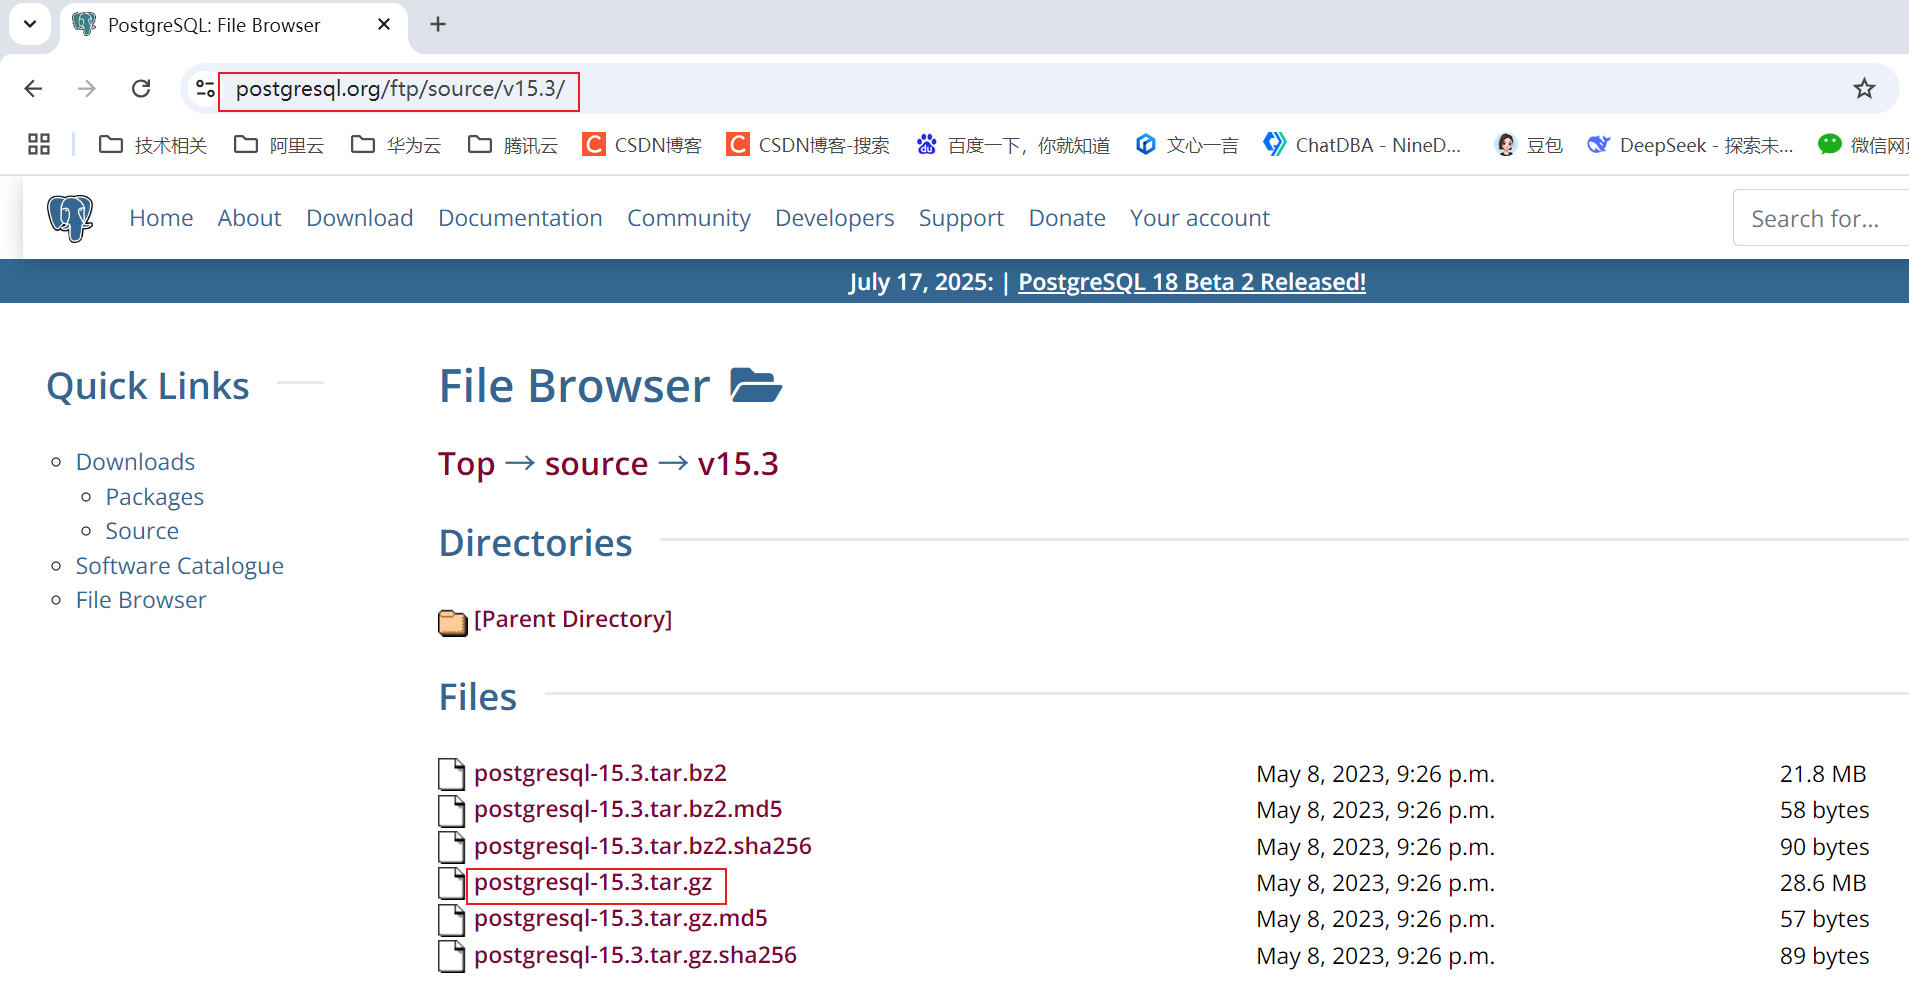Close the PostgreSQL File Browser tab
This screenshot has width=1909, height=1004.
384,25
